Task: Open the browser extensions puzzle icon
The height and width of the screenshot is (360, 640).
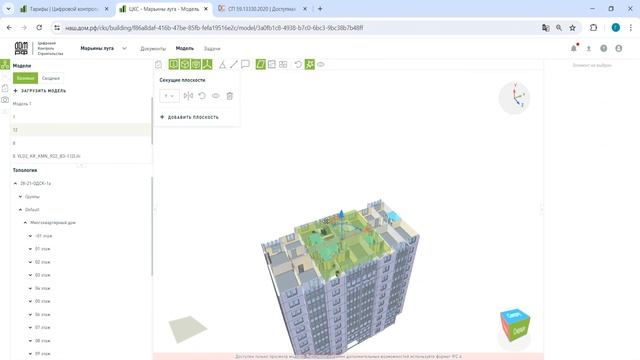Action: [593, 28]
